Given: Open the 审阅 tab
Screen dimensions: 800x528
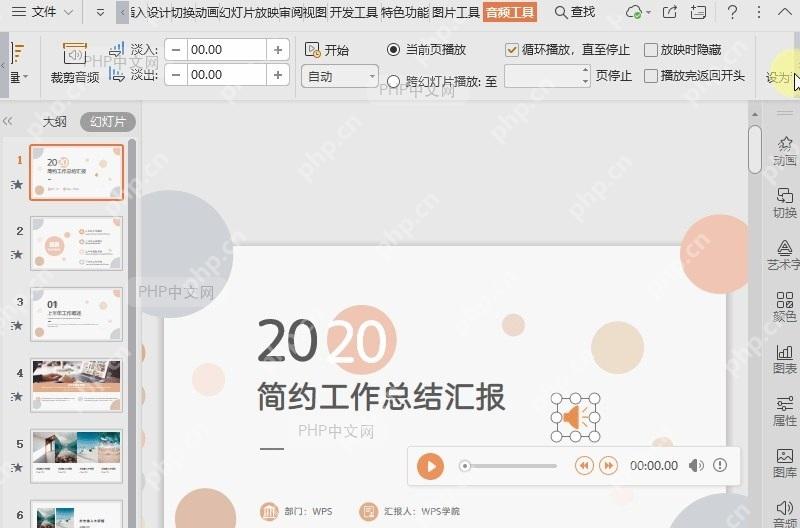Looking at the screenshot, I should click(290, 12).
